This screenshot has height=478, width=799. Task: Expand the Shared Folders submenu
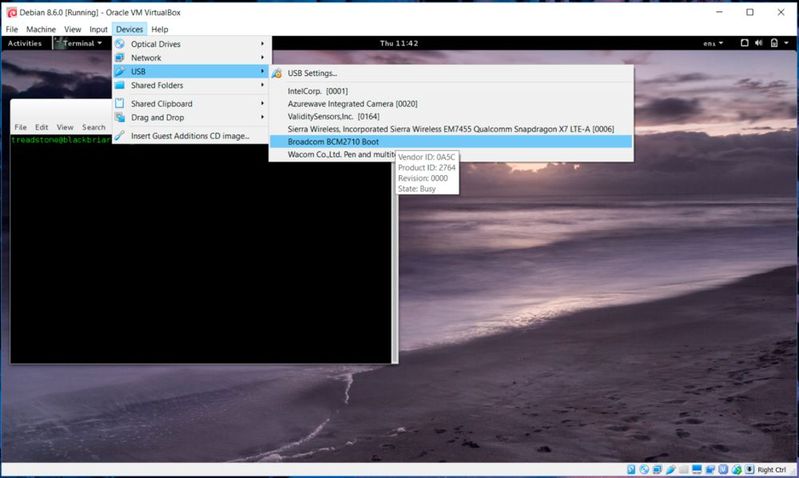click(191, 85)
